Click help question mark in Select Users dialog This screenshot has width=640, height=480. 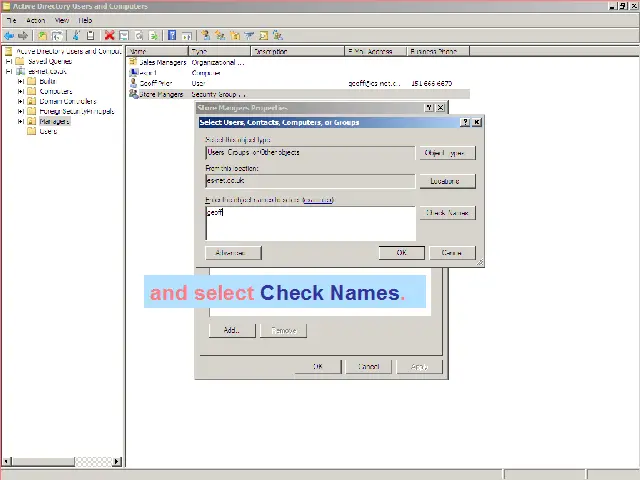tap(464, 122)
